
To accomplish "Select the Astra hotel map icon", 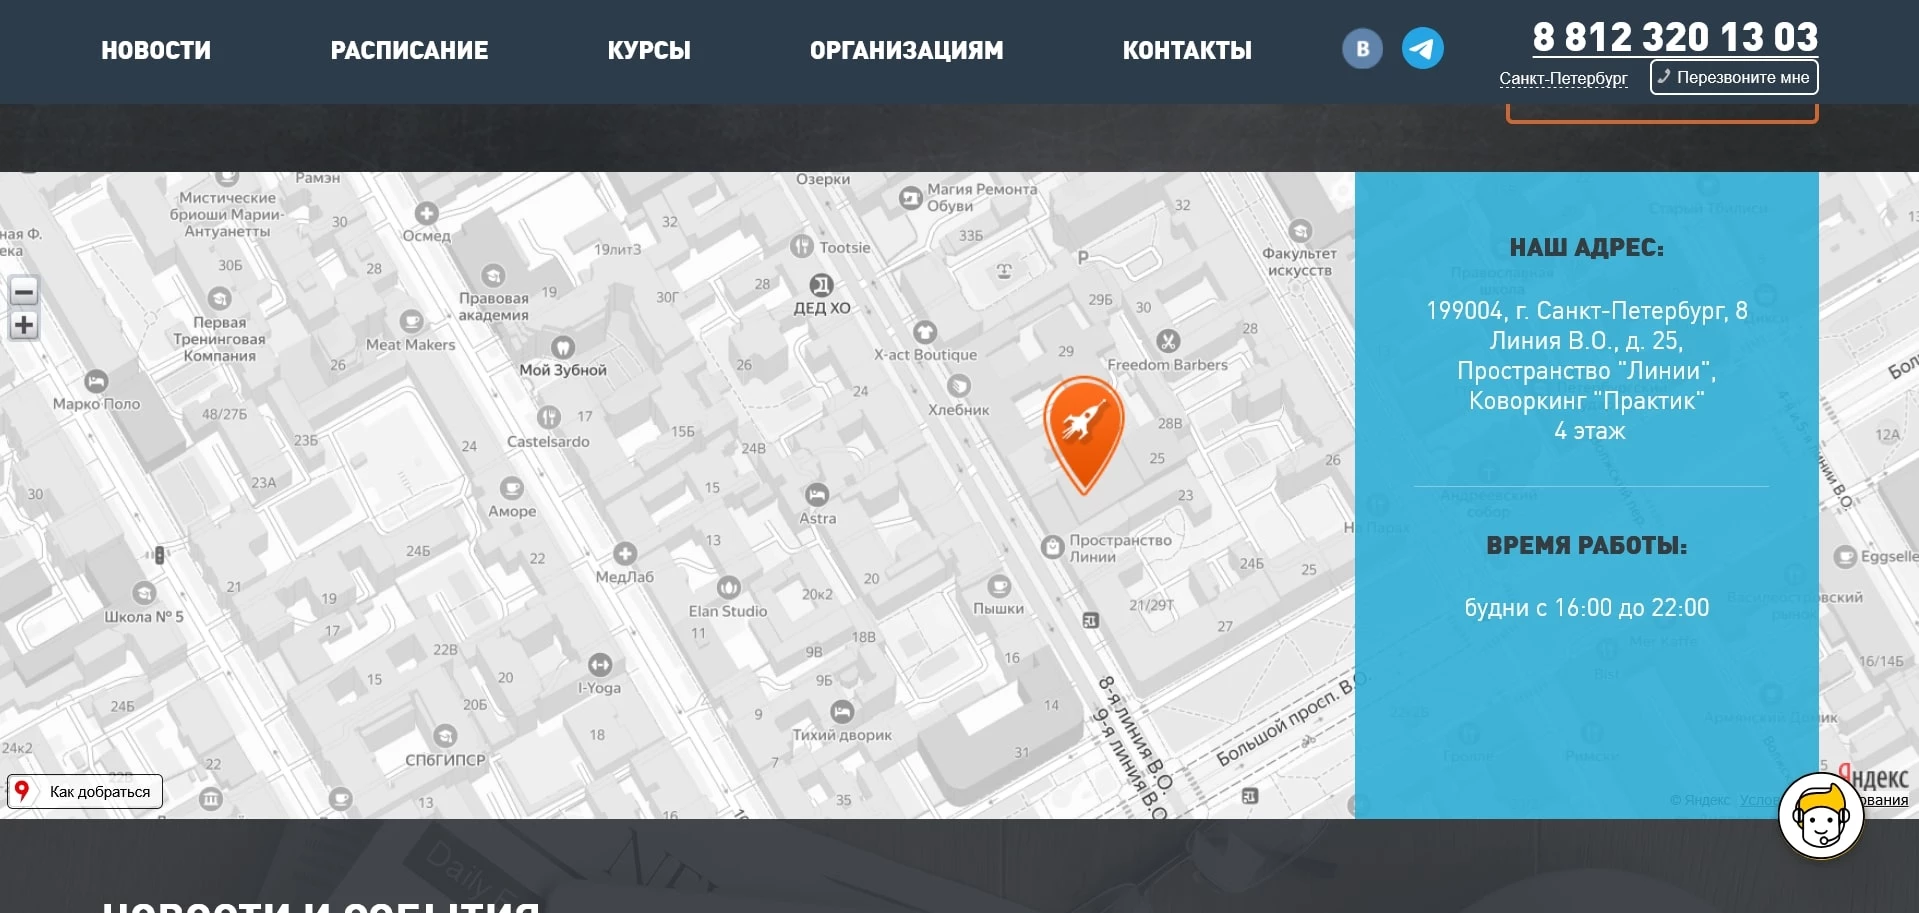I will tap(816, 495).
